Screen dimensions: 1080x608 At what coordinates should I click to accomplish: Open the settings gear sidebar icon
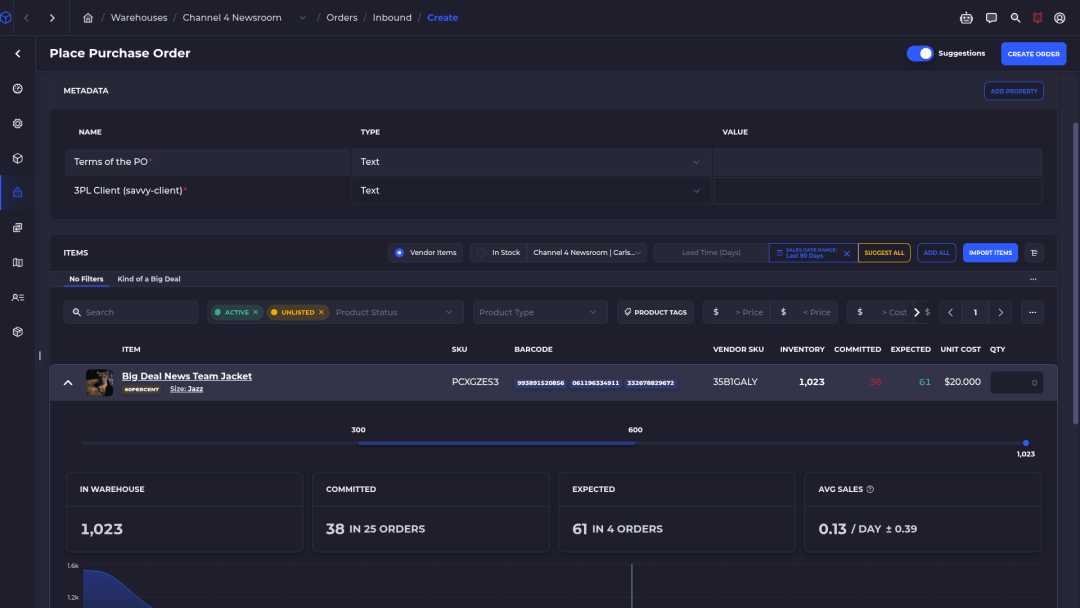tap(18, 124)
